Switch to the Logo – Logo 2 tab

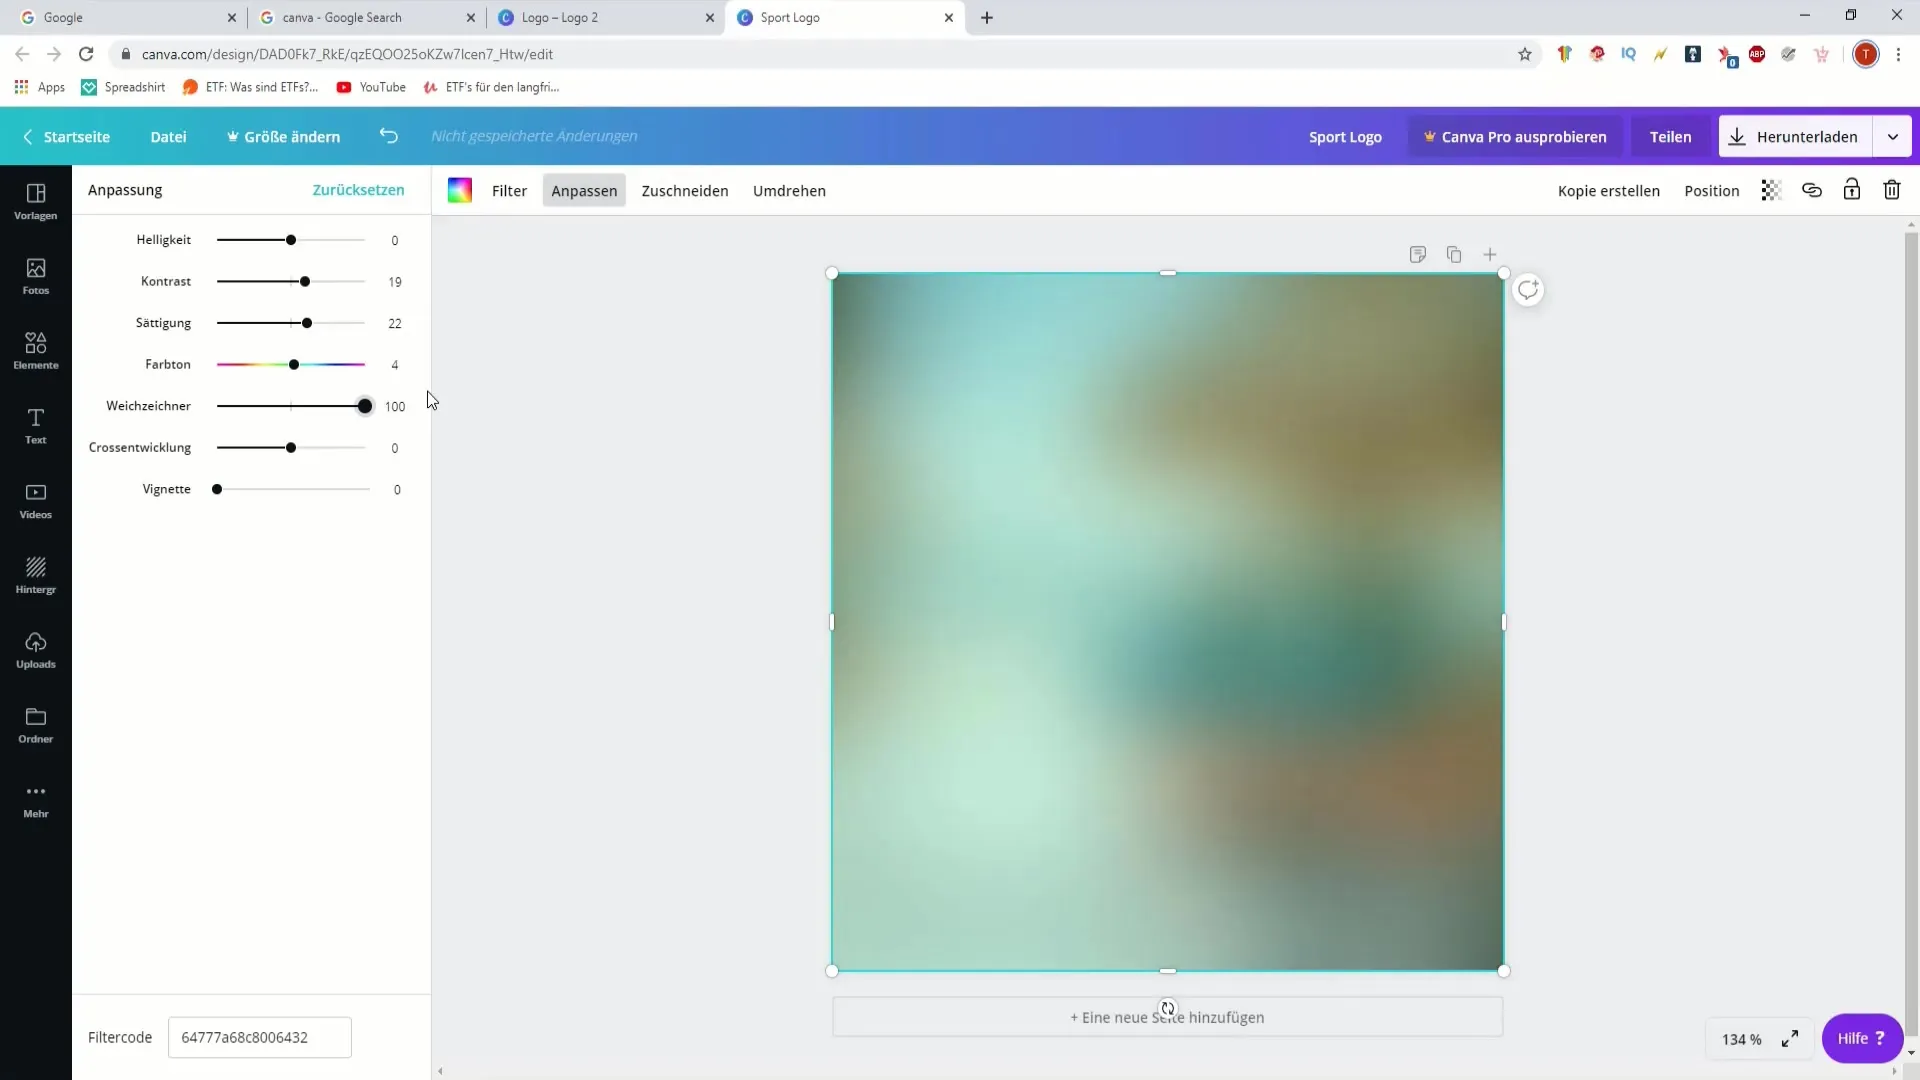[604, 17]
